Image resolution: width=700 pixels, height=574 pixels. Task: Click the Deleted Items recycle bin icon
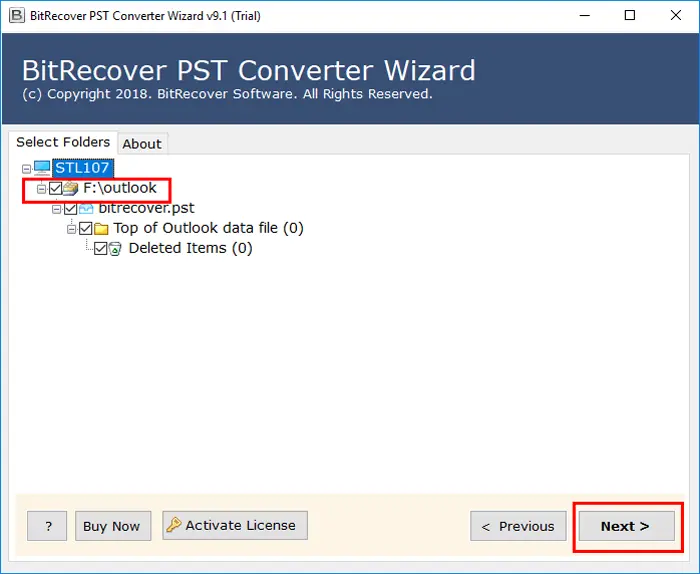coord(115,249)
